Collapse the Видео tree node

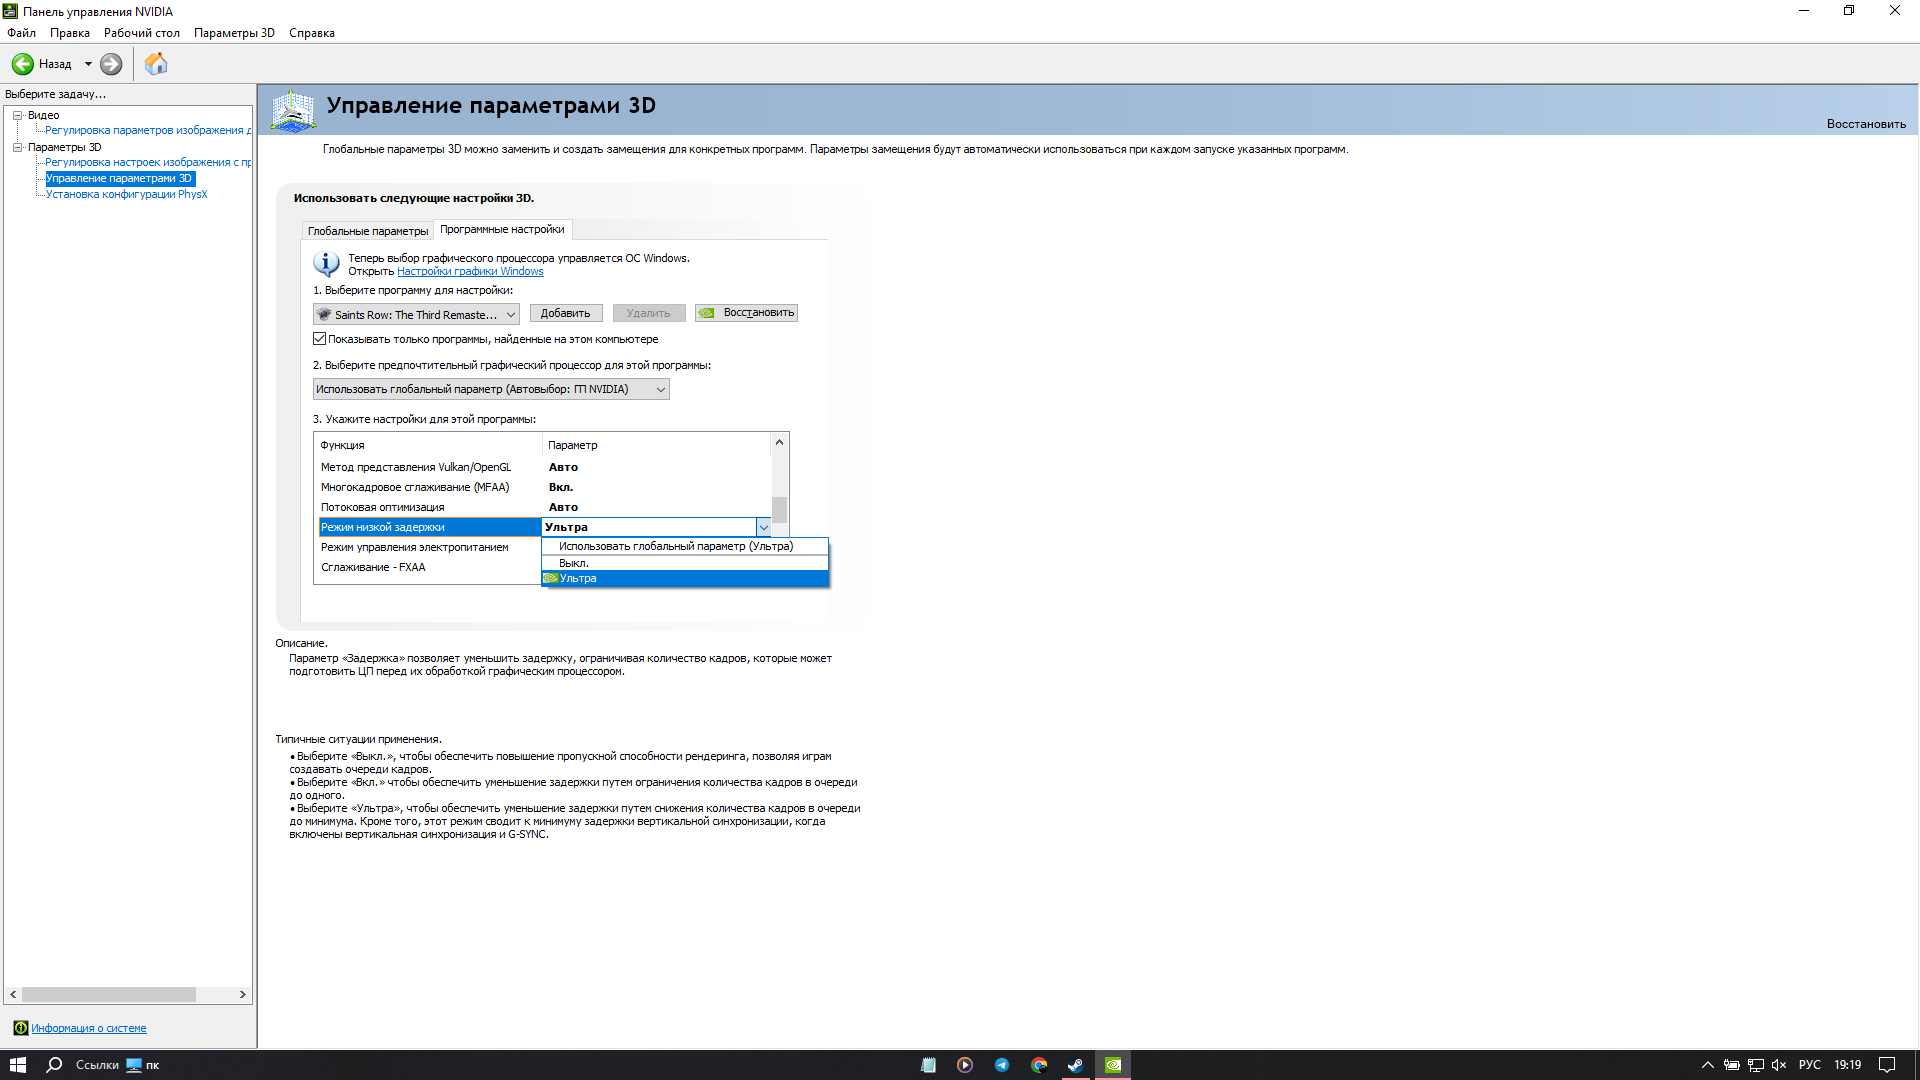tap(17, 115)
